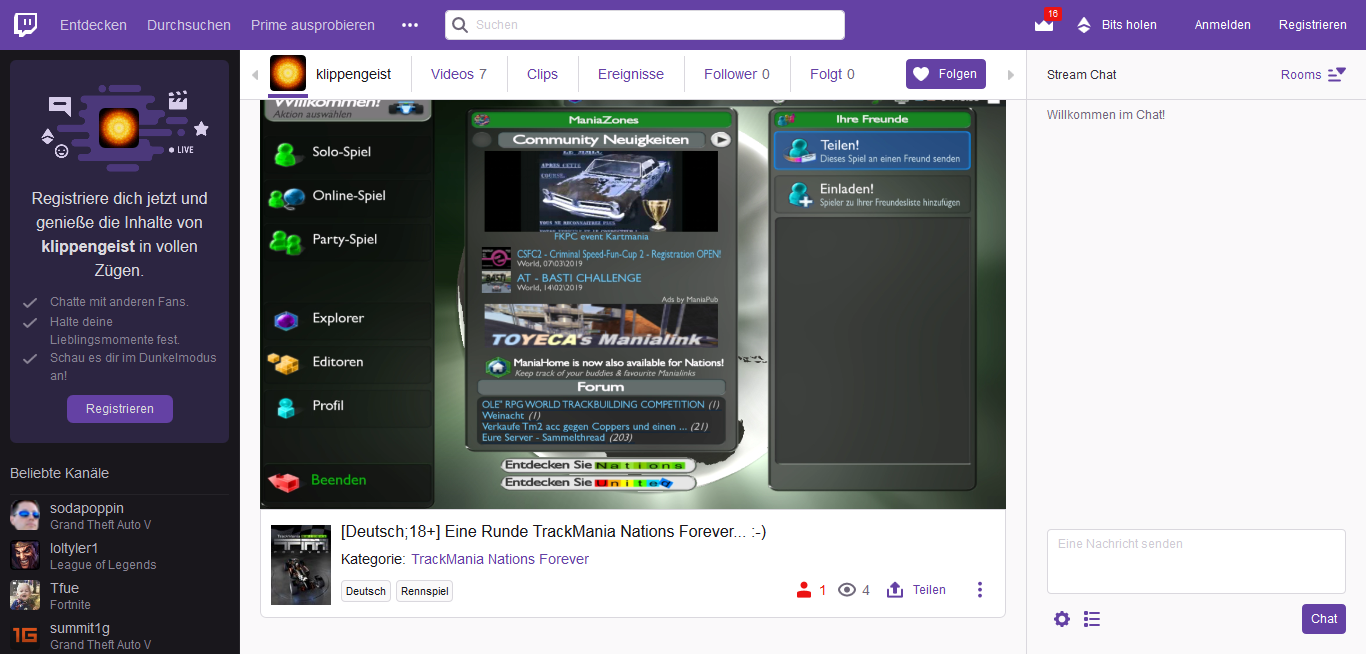
Task: Click the Entdecken Sie Nations banner
Action: 598,465
